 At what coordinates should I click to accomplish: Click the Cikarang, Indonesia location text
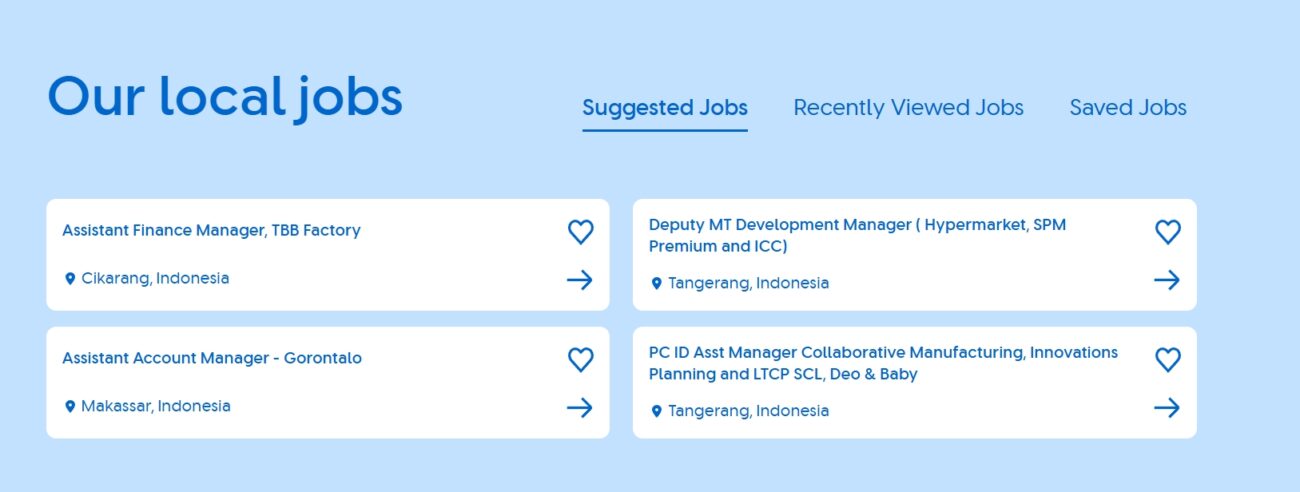155,279
